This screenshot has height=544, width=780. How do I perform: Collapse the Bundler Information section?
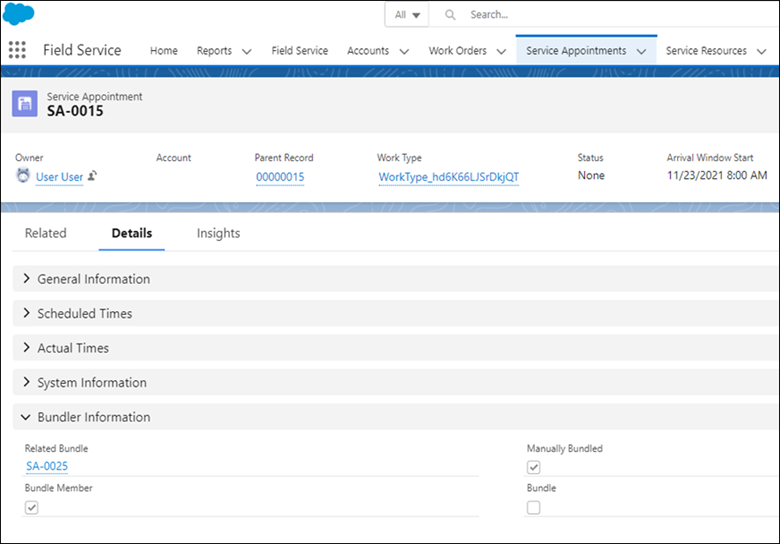[x=395, y=417]
